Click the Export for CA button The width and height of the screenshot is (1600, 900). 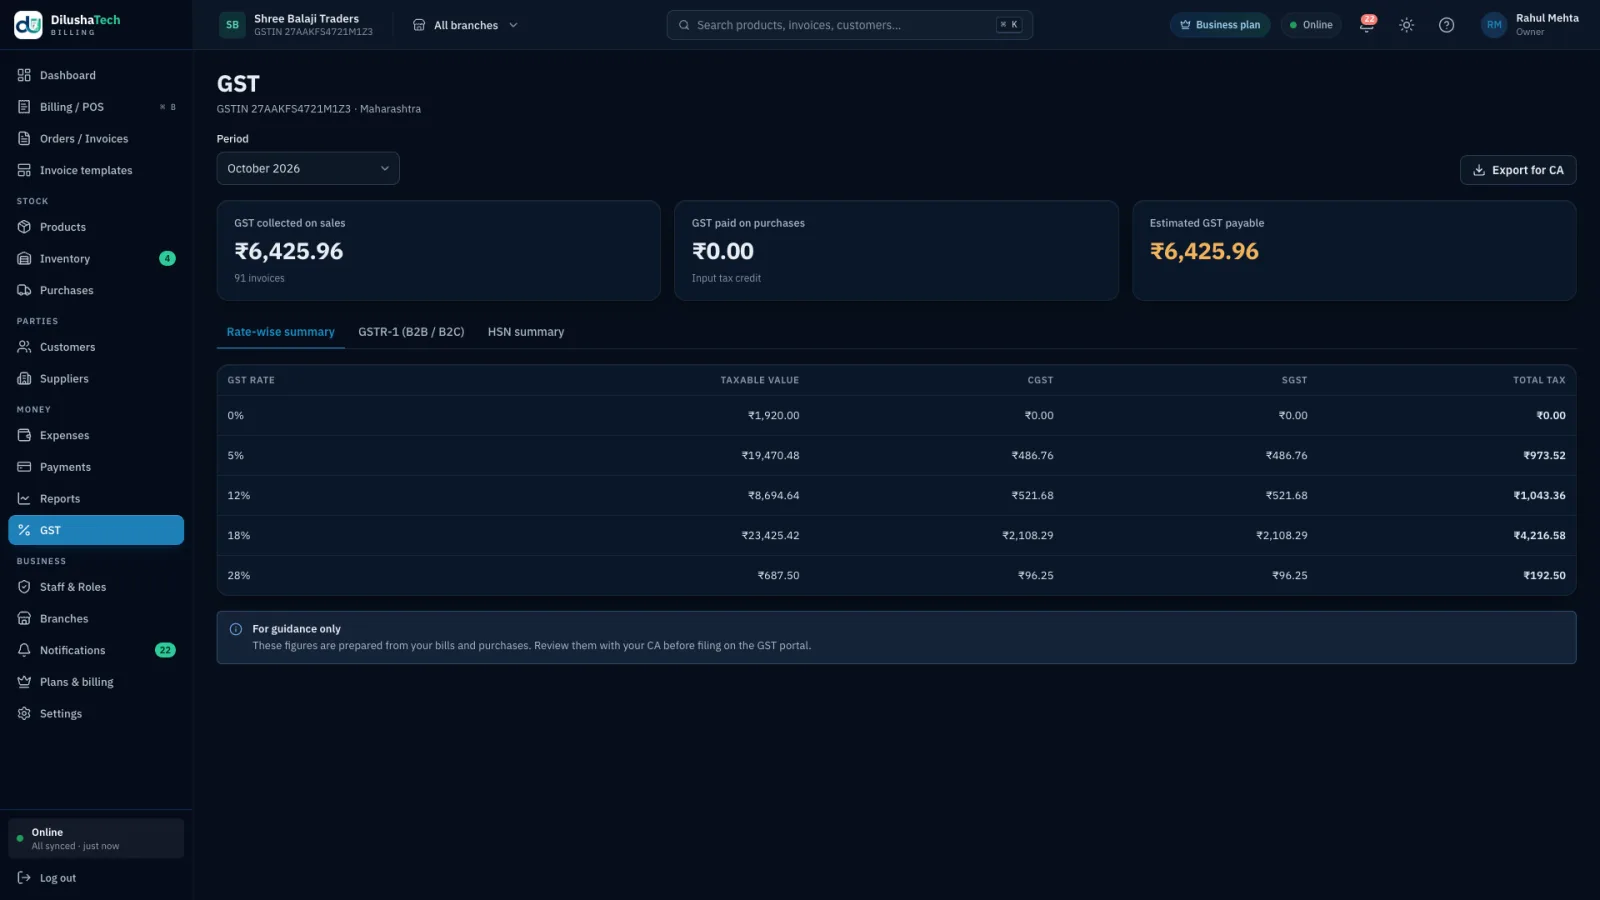point(1518,170)
